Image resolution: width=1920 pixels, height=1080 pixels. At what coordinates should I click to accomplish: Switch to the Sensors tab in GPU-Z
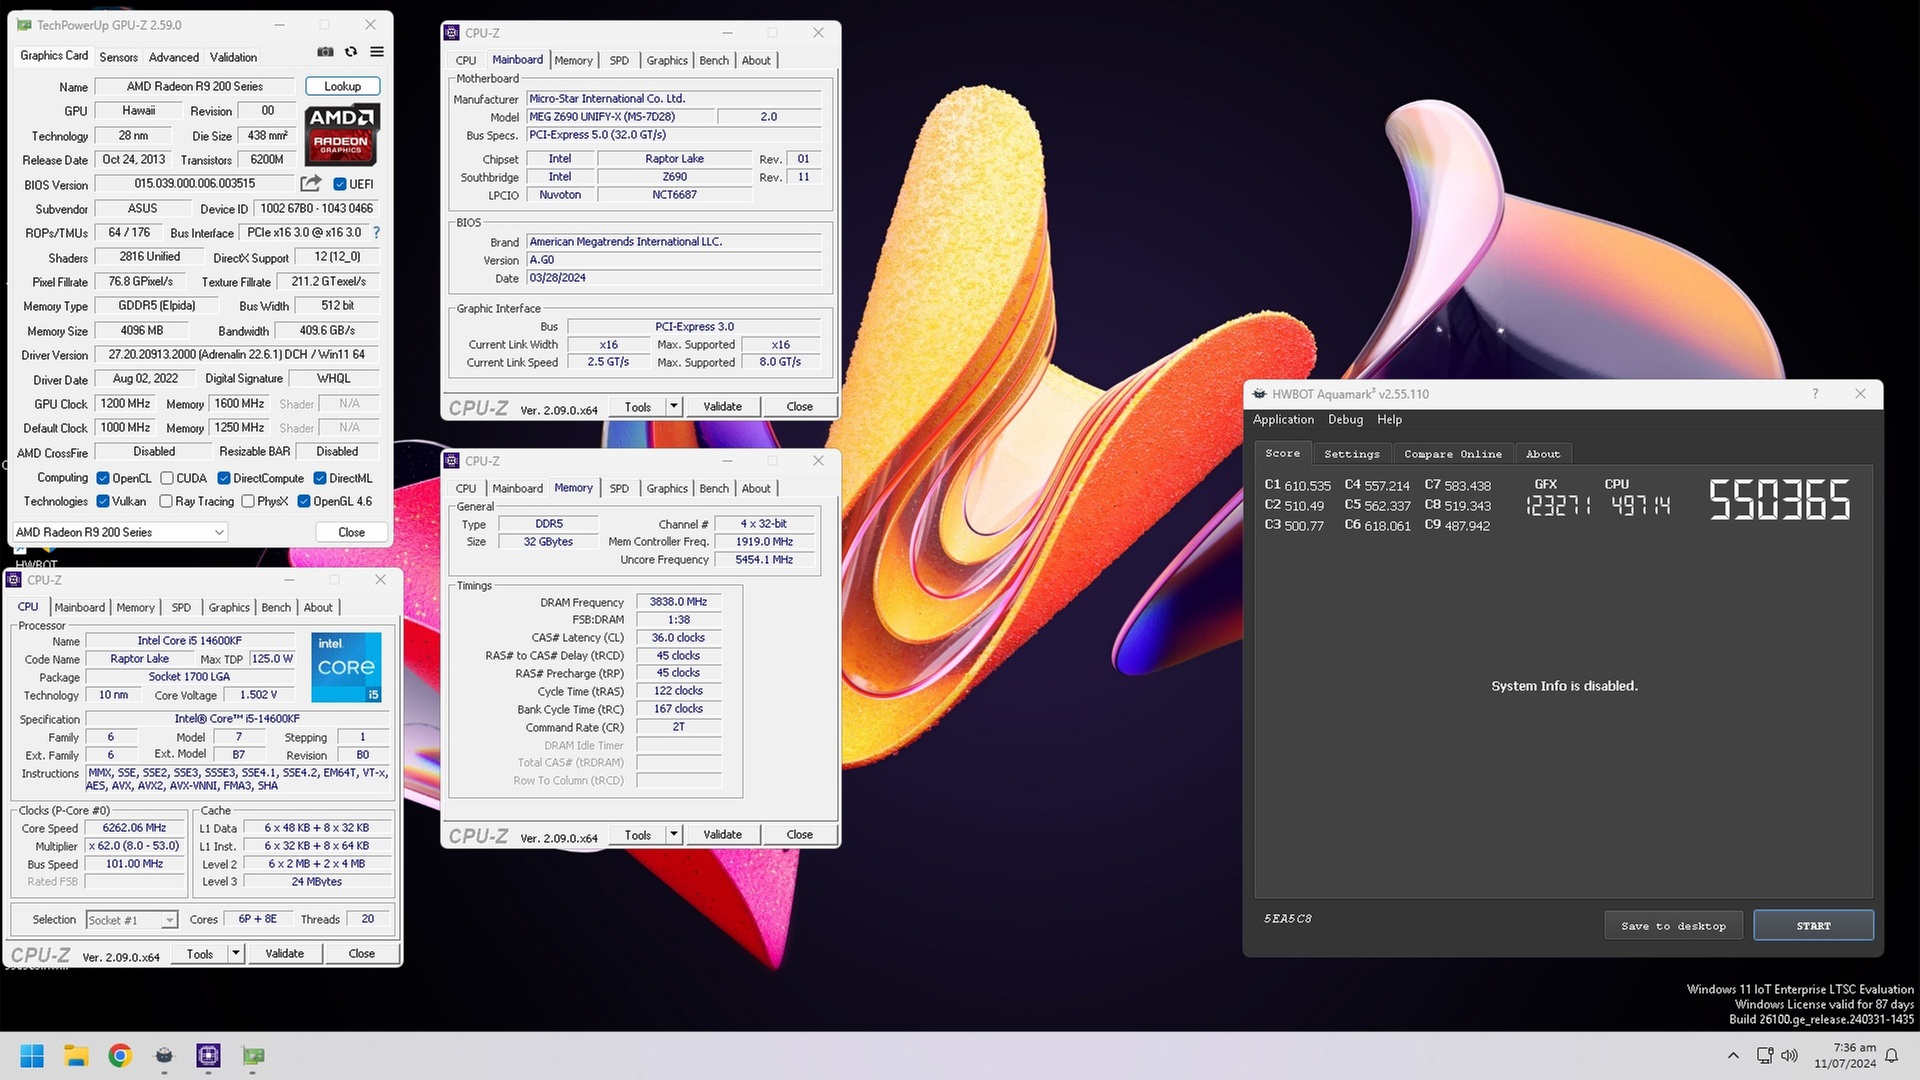point(118,57)
